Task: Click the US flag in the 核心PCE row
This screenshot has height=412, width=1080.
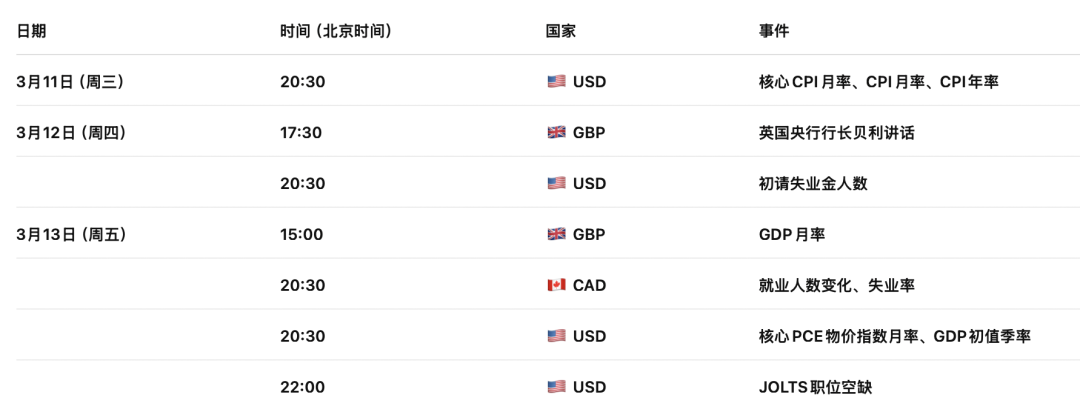Action: (x=556, y=337)
